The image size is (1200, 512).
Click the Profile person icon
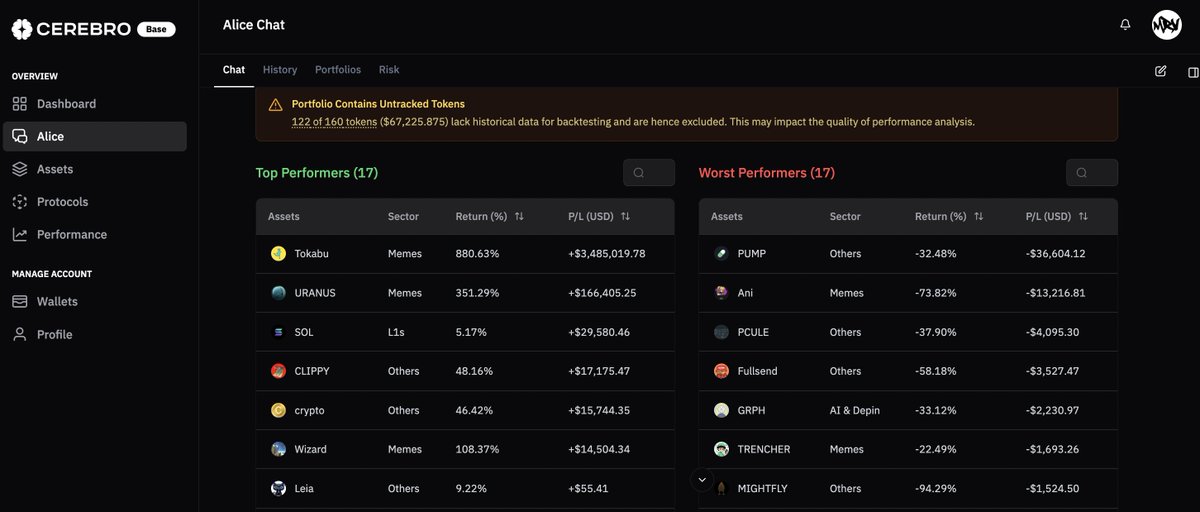pyautogui.click(x=20, y=335)
